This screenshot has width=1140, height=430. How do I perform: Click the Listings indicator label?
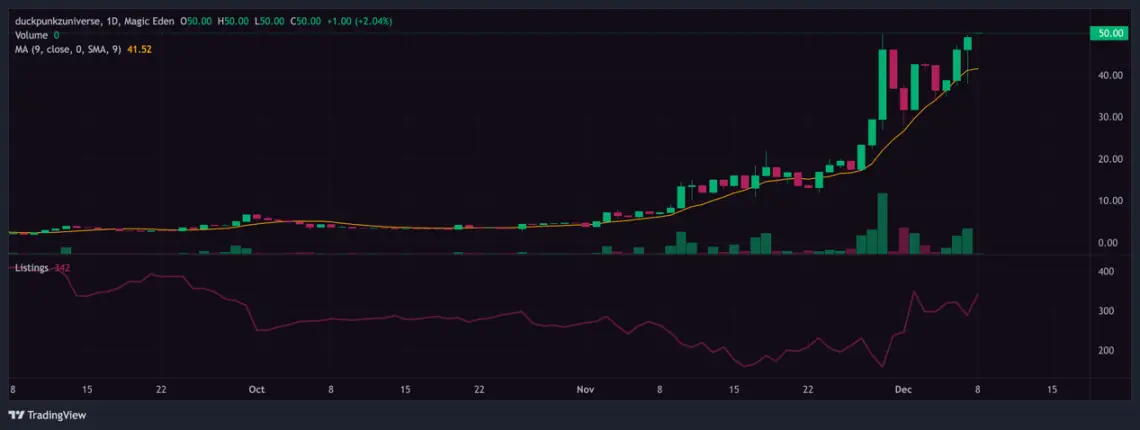[x=31, y=268]
